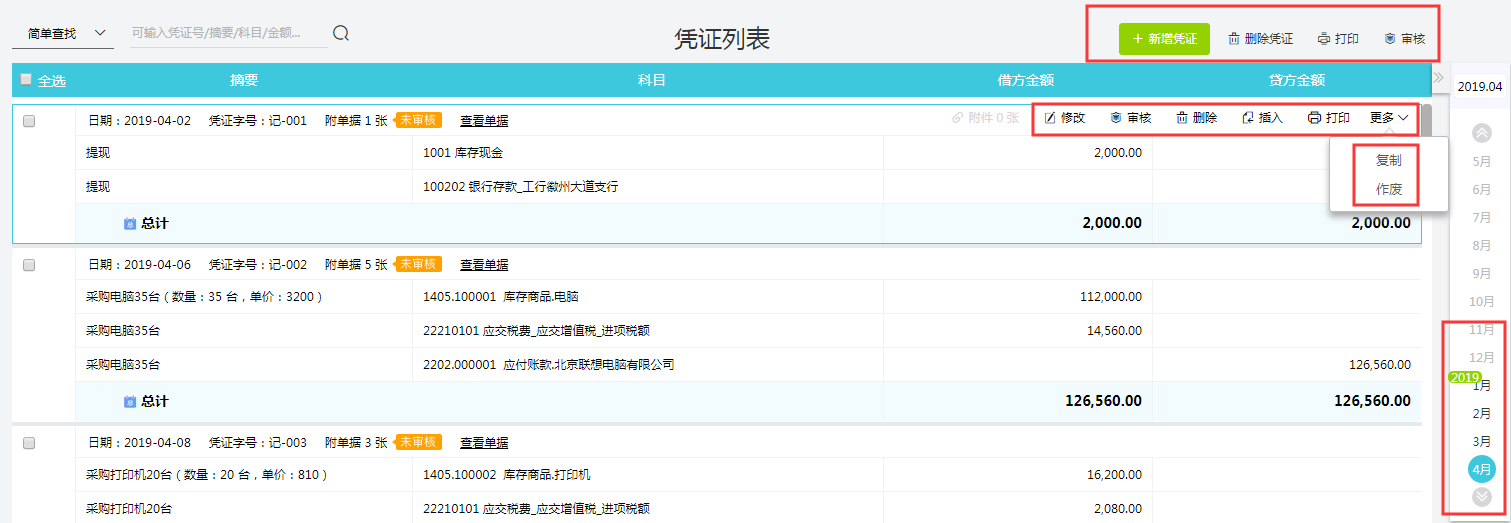Click the voucher search input field

point(228,33)
